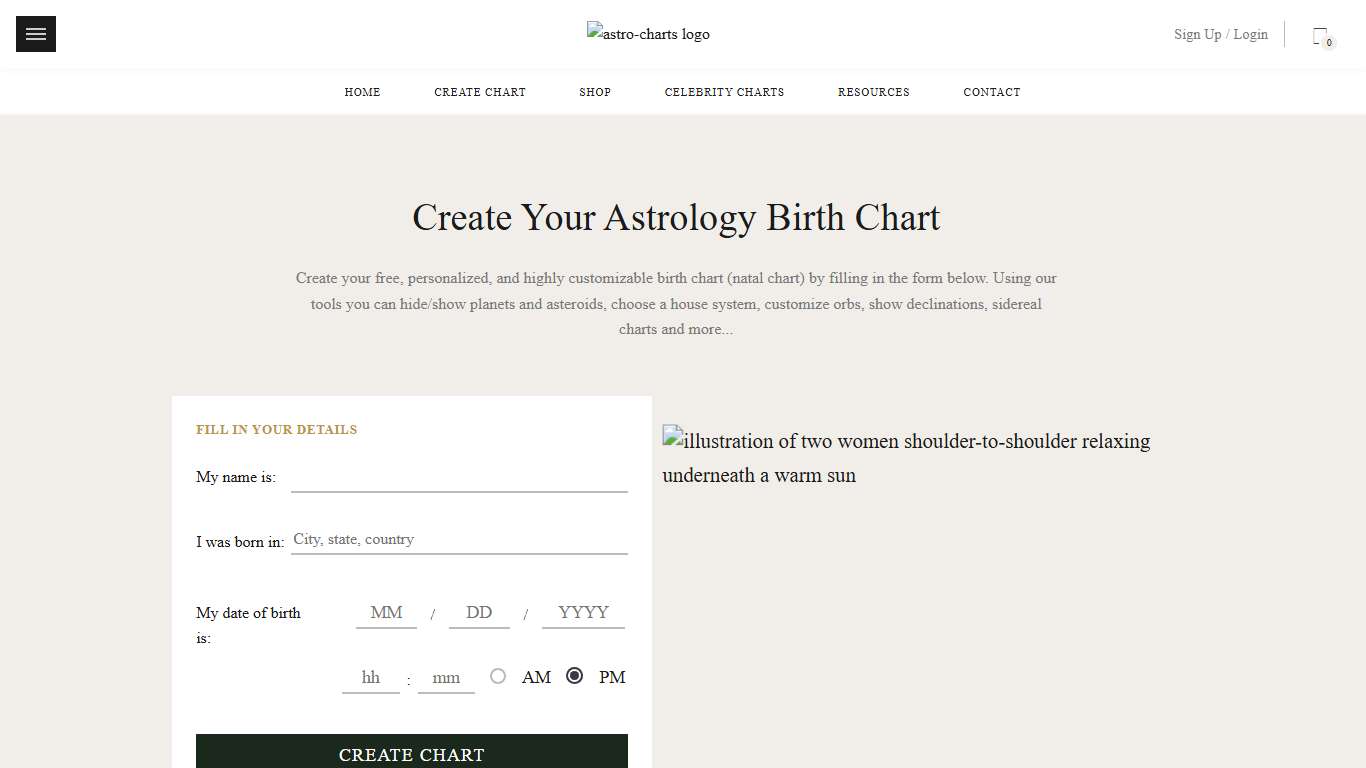
Task: View the CELEBRITY CHARTS section
Action: point(724,92)
